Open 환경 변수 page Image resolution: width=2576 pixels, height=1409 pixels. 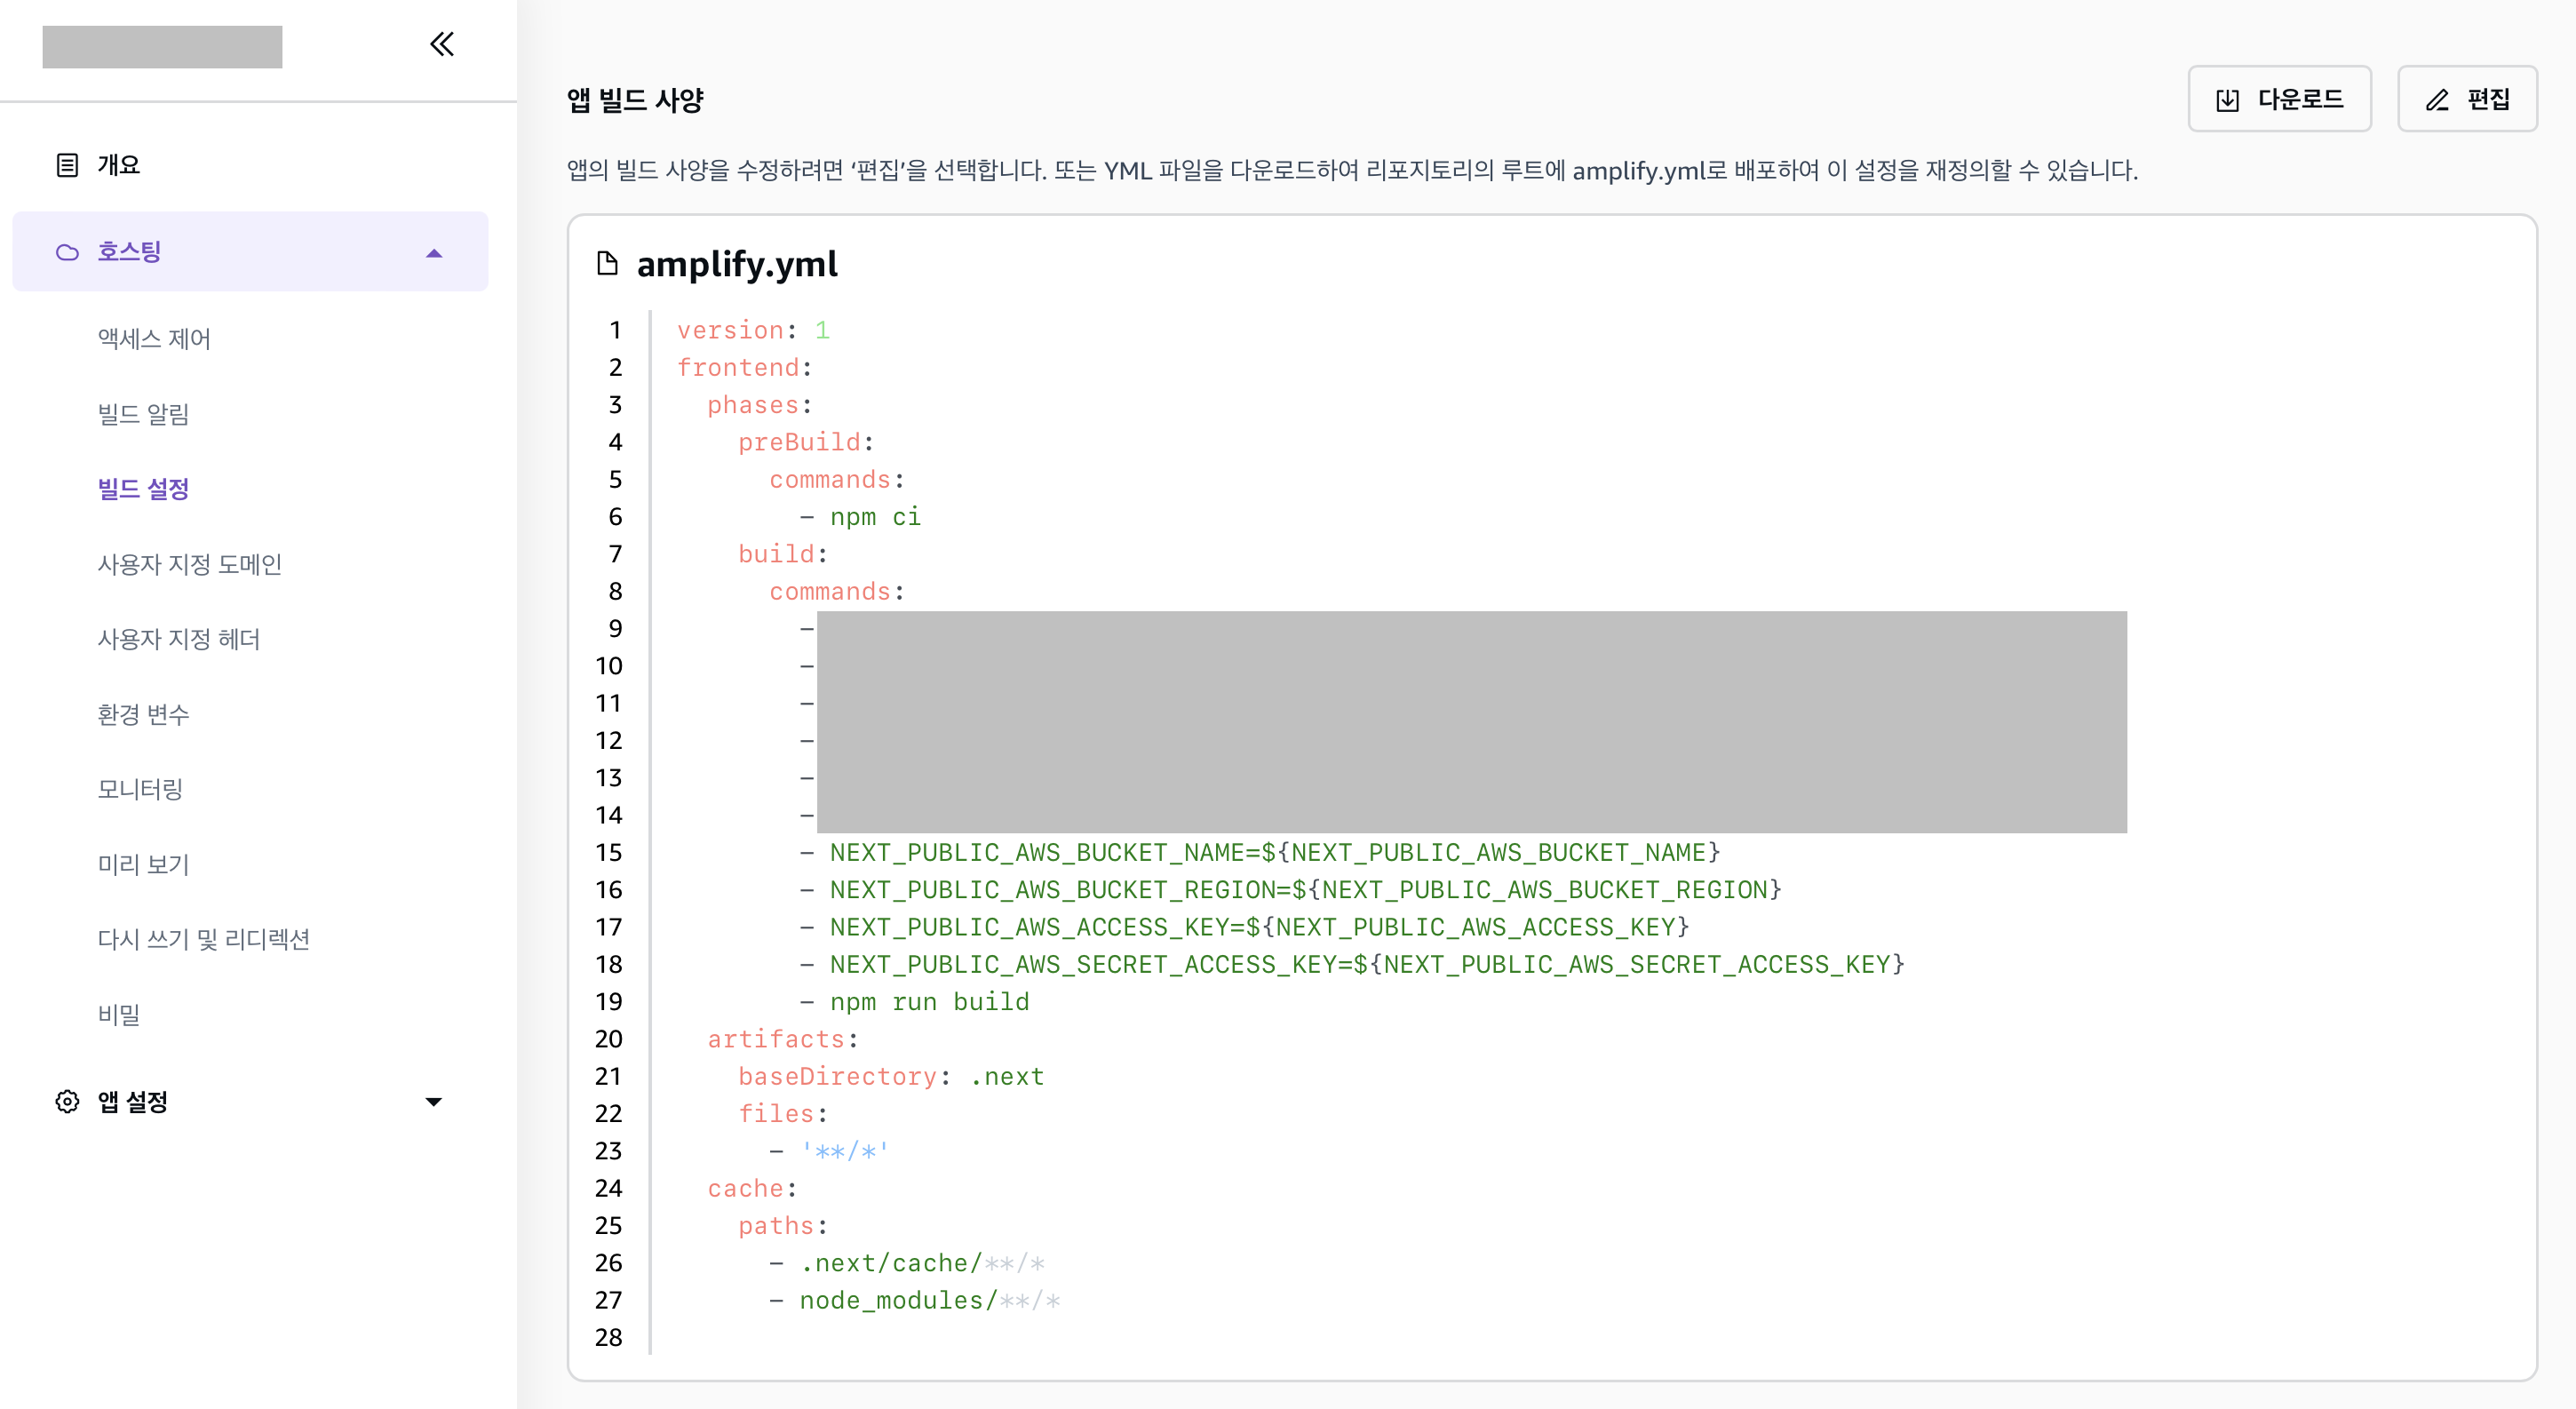click(x=143, y=714)
